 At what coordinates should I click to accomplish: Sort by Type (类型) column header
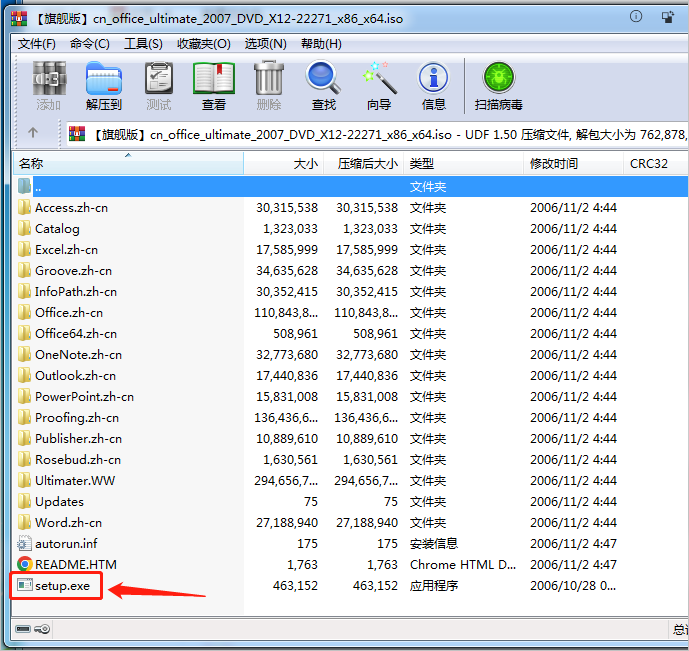click(464, 163)
